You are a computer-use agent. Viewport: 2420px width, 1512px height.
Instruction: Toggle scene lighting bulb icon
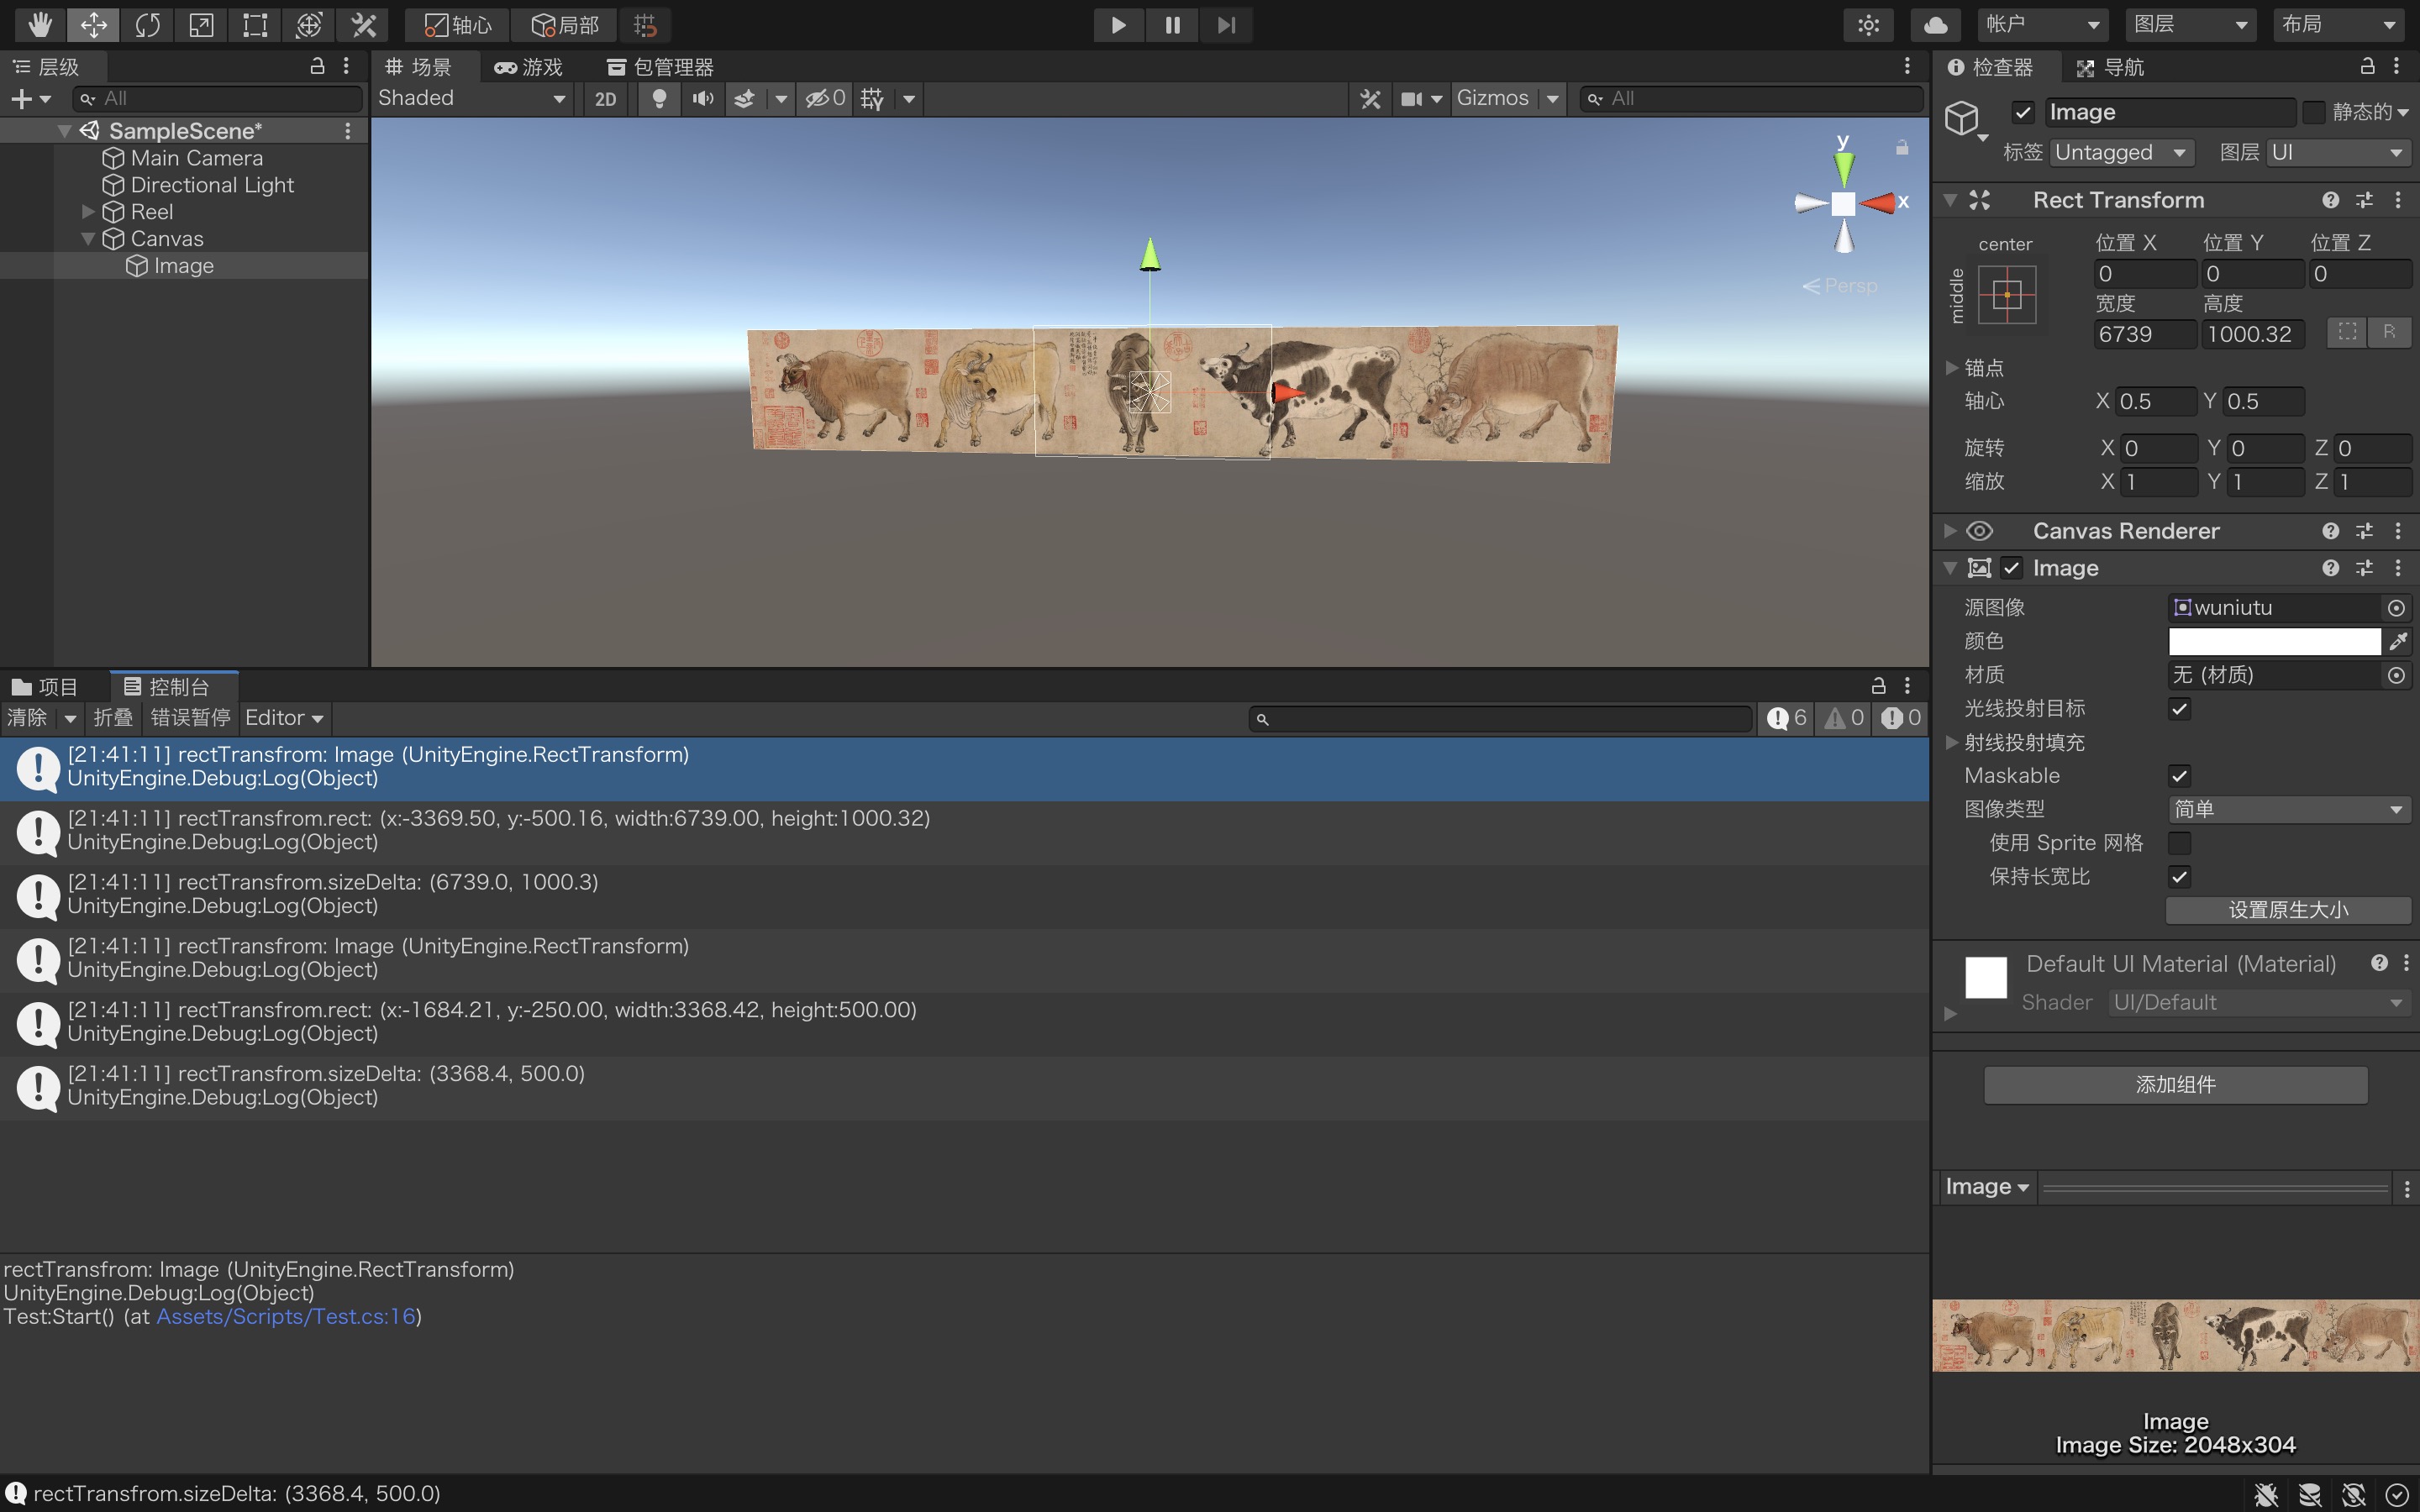[x=659, y=98]
